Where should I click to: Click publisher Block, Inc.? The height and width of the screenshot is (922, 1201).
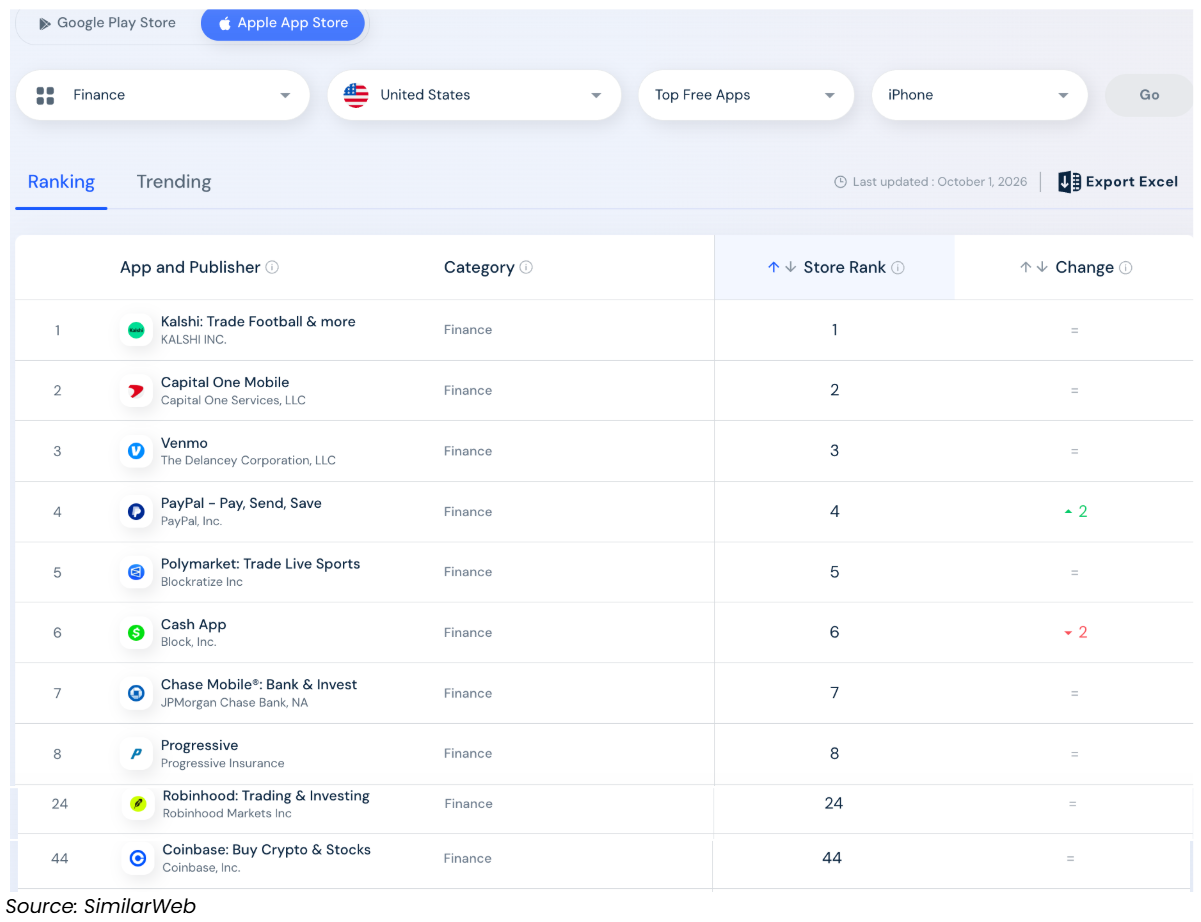tap(188, 642)
